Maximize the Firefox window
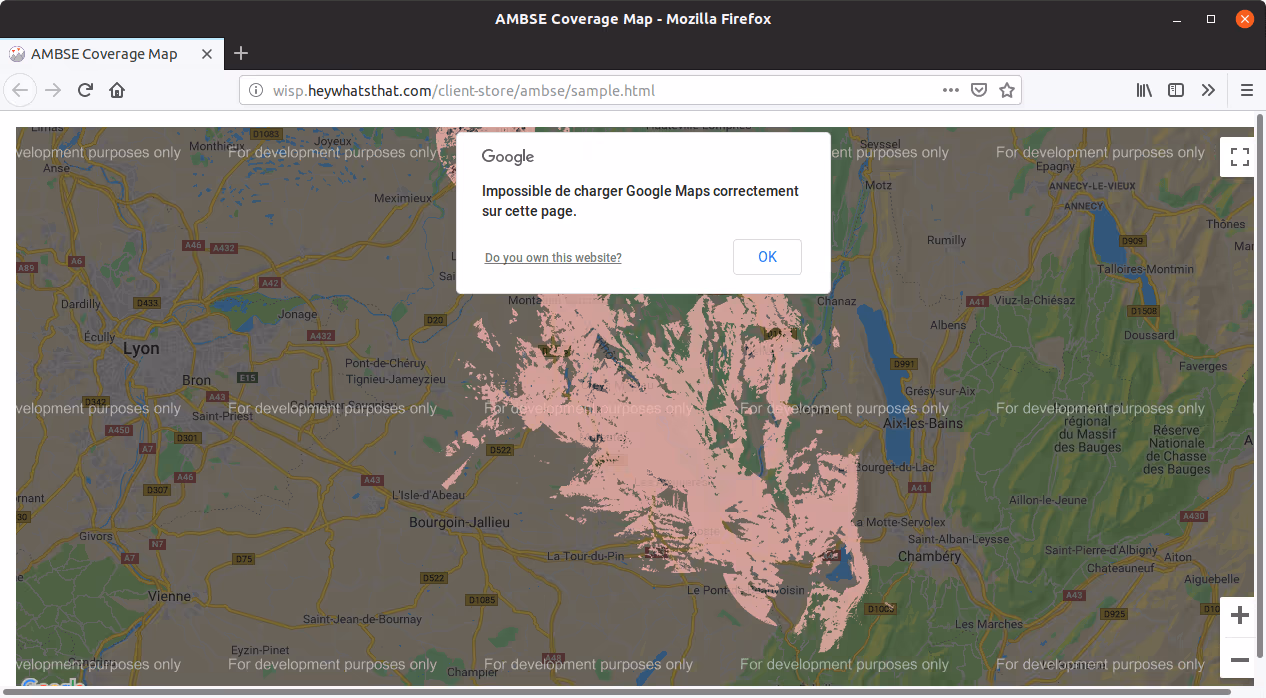 [1211, 19]
